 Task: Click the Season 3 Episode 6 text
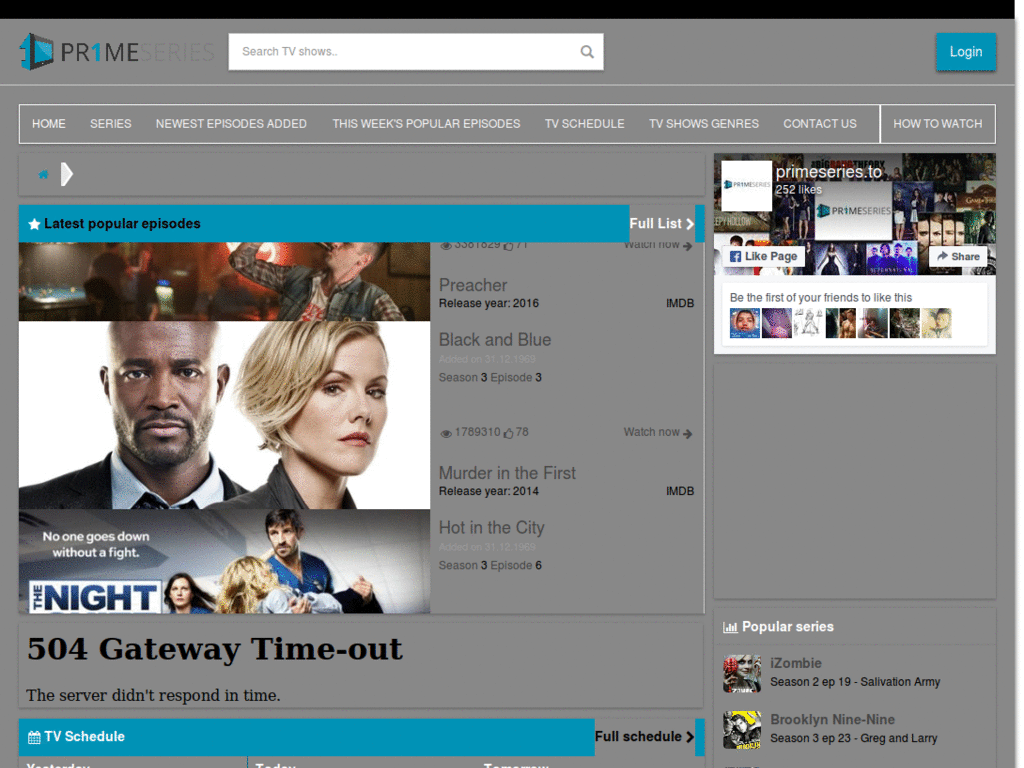pos(490,566)
